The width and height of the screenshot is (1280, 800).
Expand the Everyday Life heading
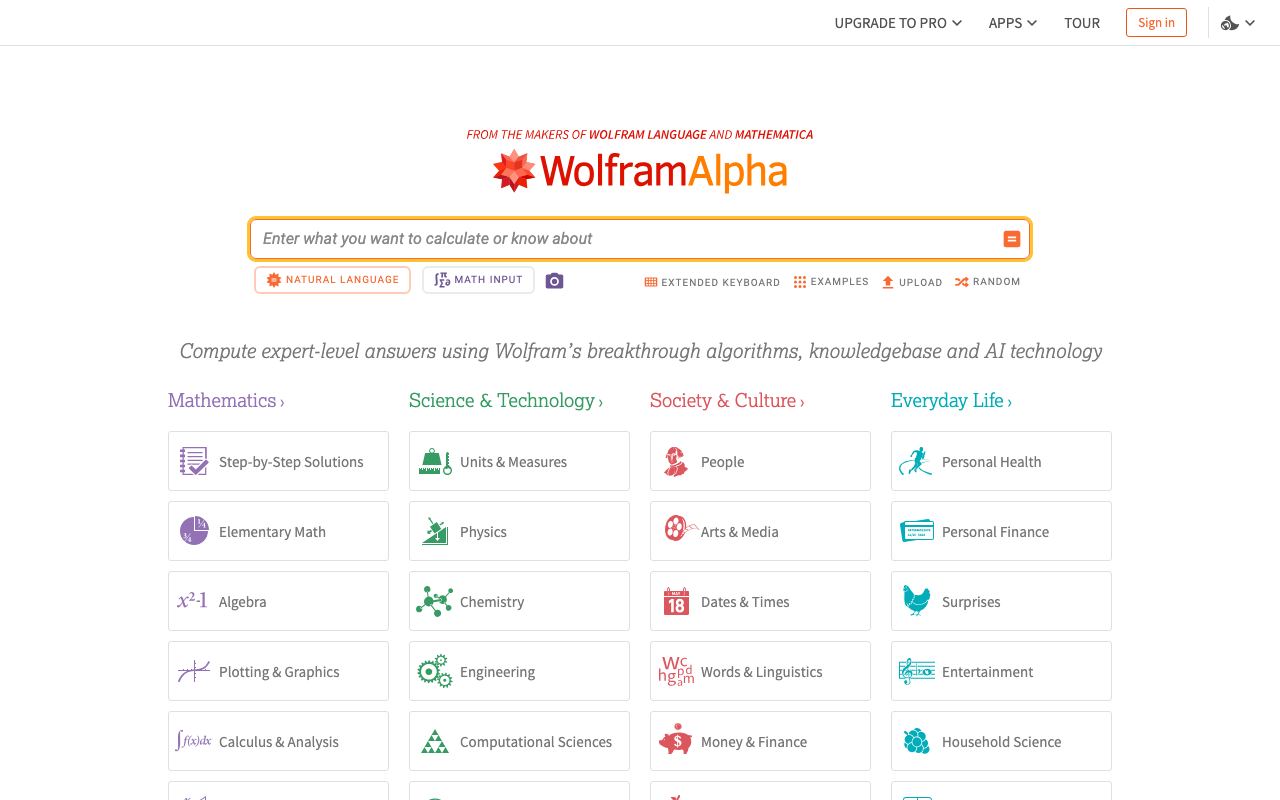pos(951,400)
